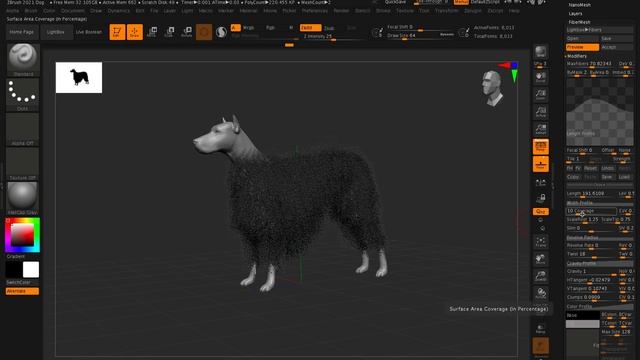Click the Gizmo 3D orange icon
This screenshot has height=360, width=640.
[x=204, y=32]
